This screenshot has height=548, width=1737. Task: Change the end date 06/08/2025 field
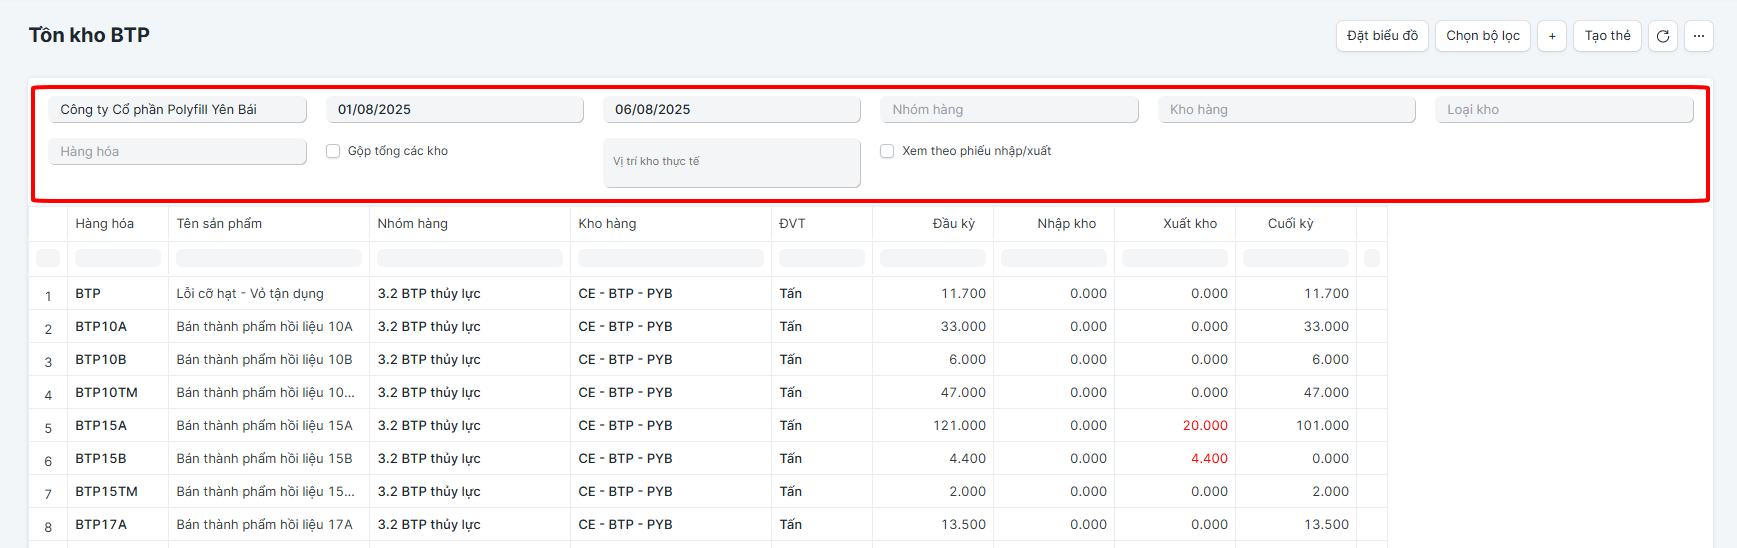click(732, 110)
